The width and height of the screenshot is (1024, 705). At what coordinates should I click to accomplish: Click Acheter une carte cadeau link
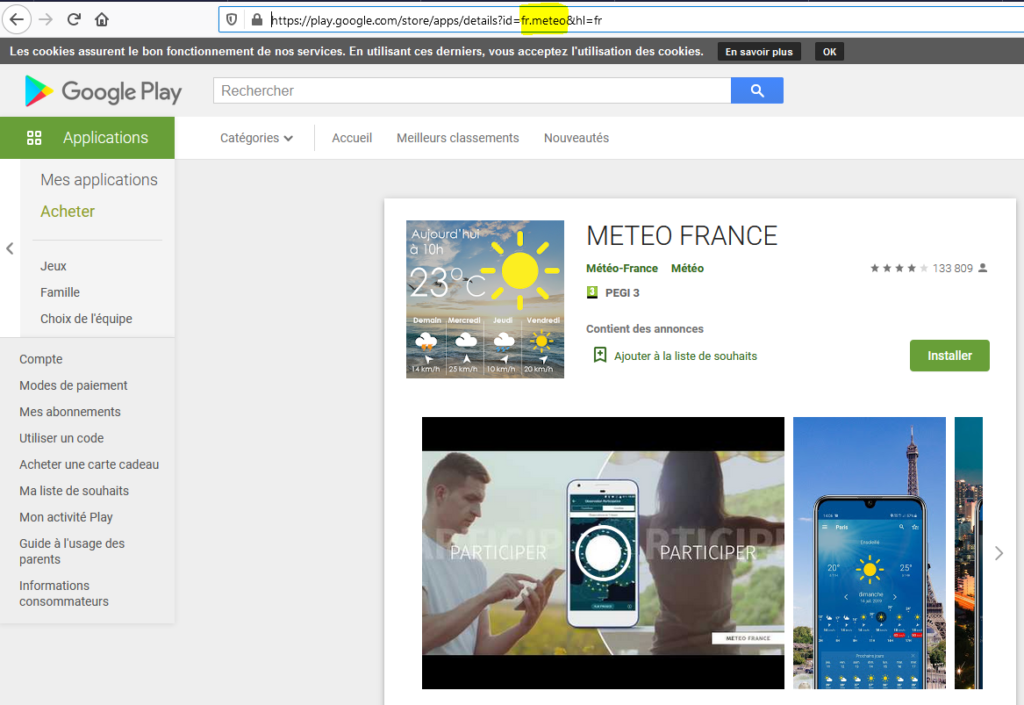(89, 464)
